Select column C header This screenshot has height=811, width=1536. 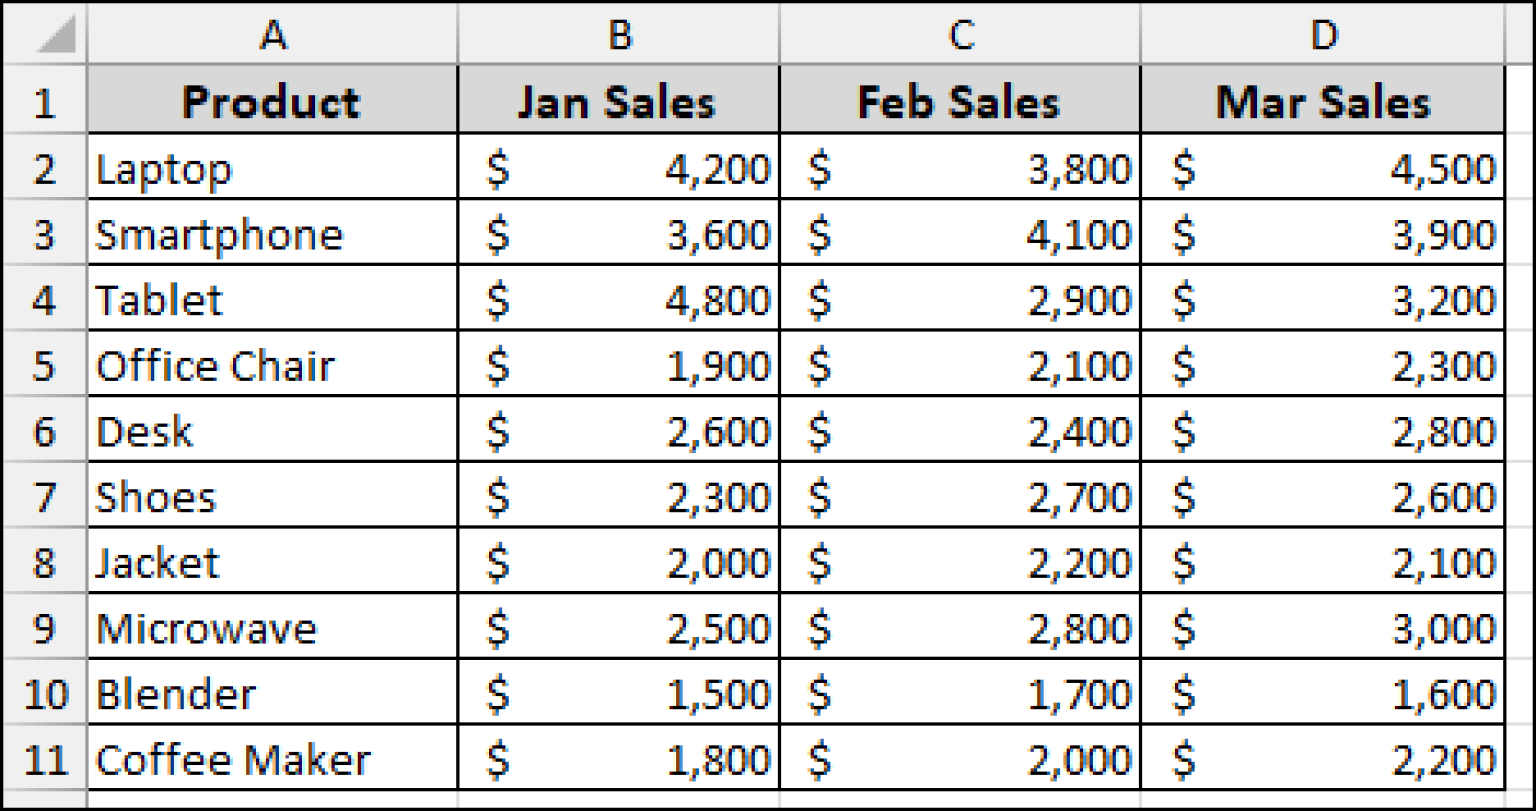click(x=960, y=35)
